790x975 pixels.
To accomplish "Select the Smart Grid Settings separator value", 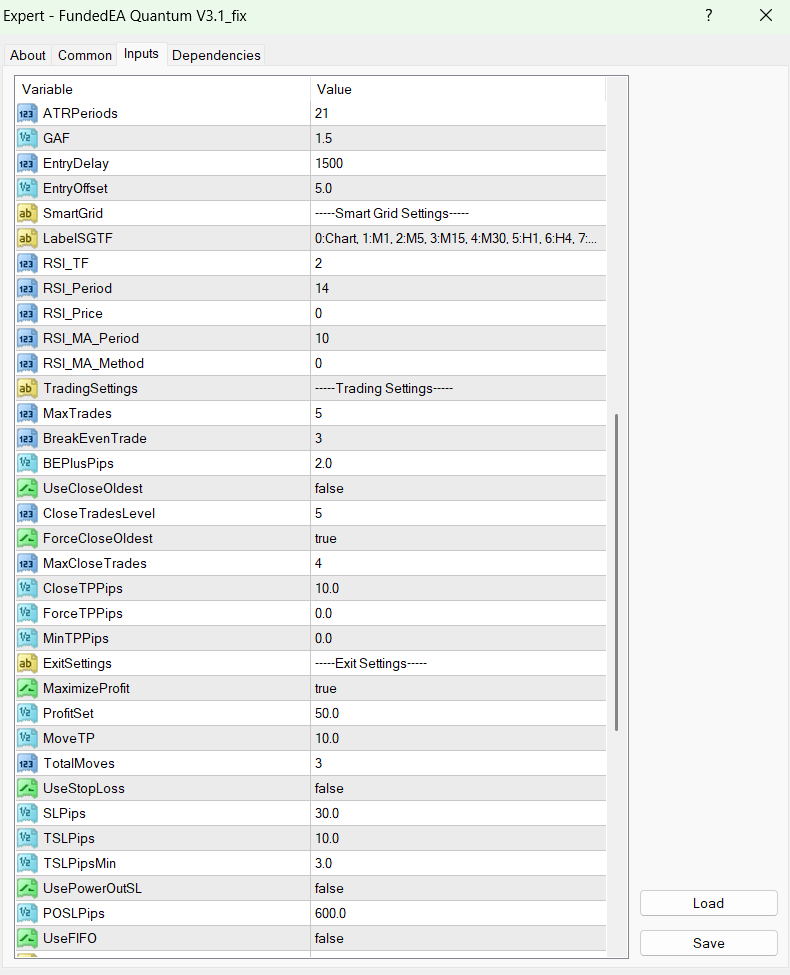I will pyautogui.click(x=458, y=213).
